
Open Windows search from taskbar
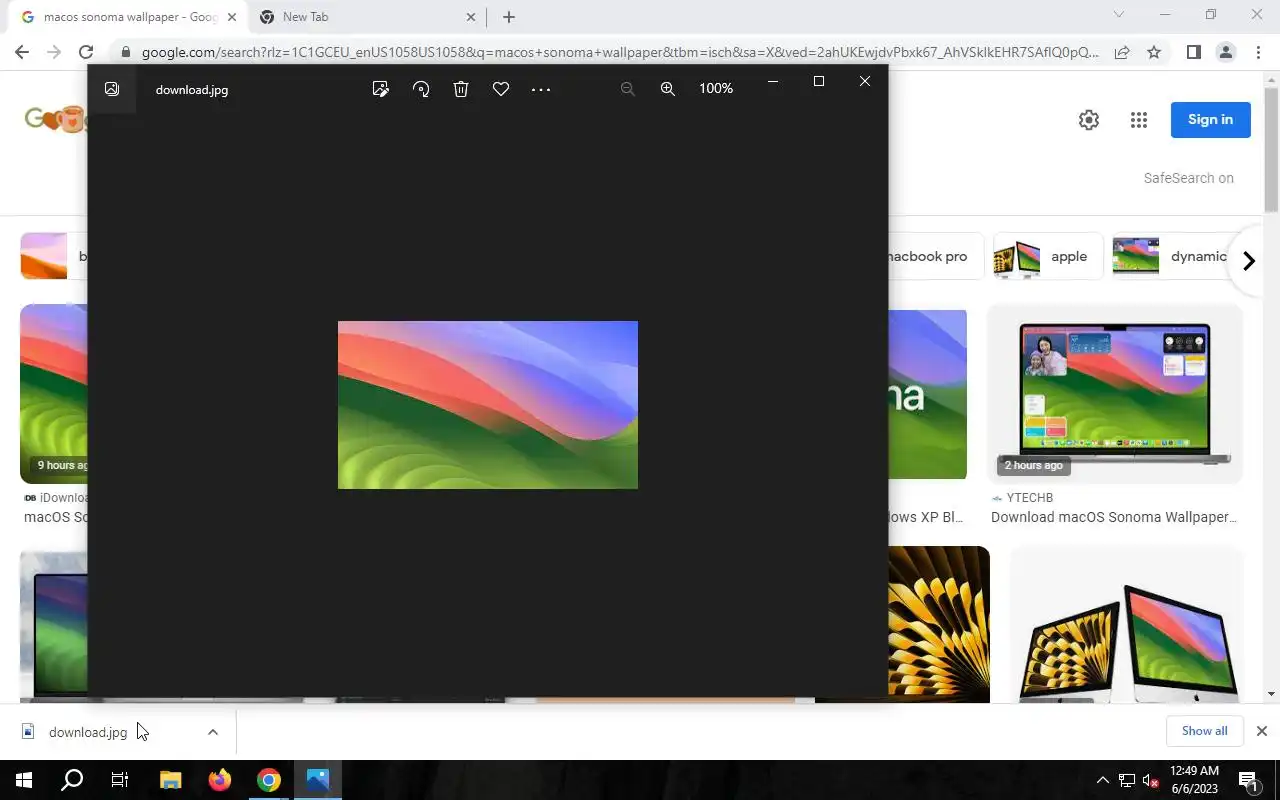coord(72,780)
